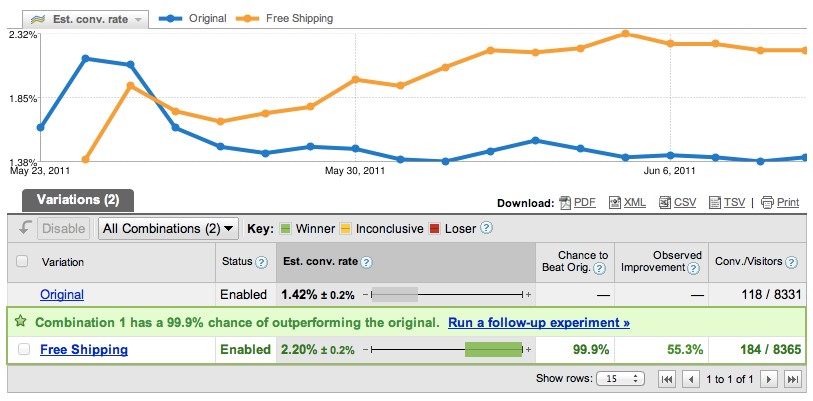This screenshot has height=401, width=813.
Task: Click the PDF download icon
Action: coord(565,203)
